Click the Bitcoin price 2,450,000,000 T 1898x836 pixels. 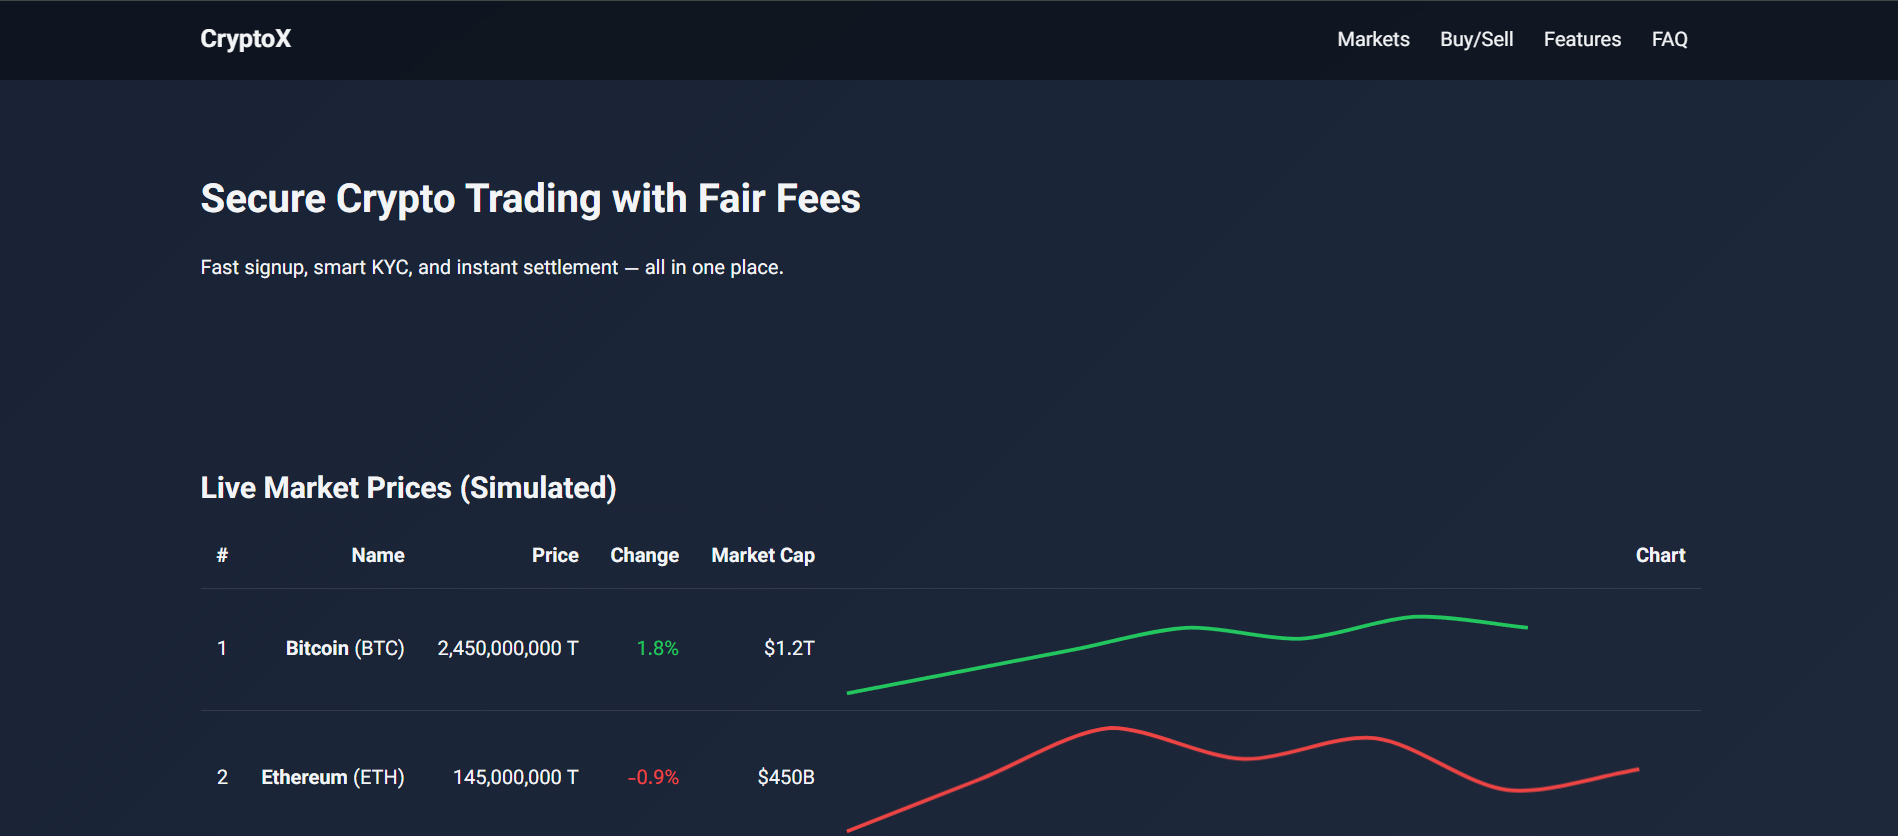[x=507, y=648]
